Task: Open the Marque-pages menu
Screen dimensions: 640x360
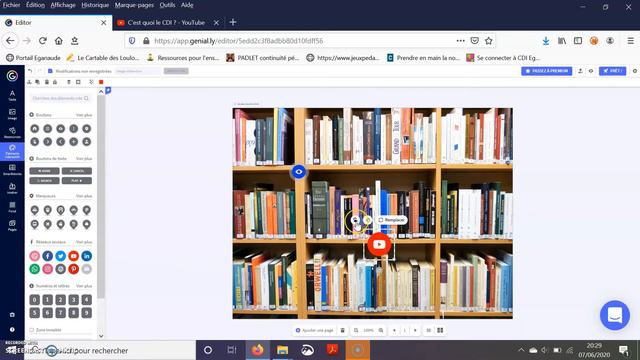Action: click(134, 5)
